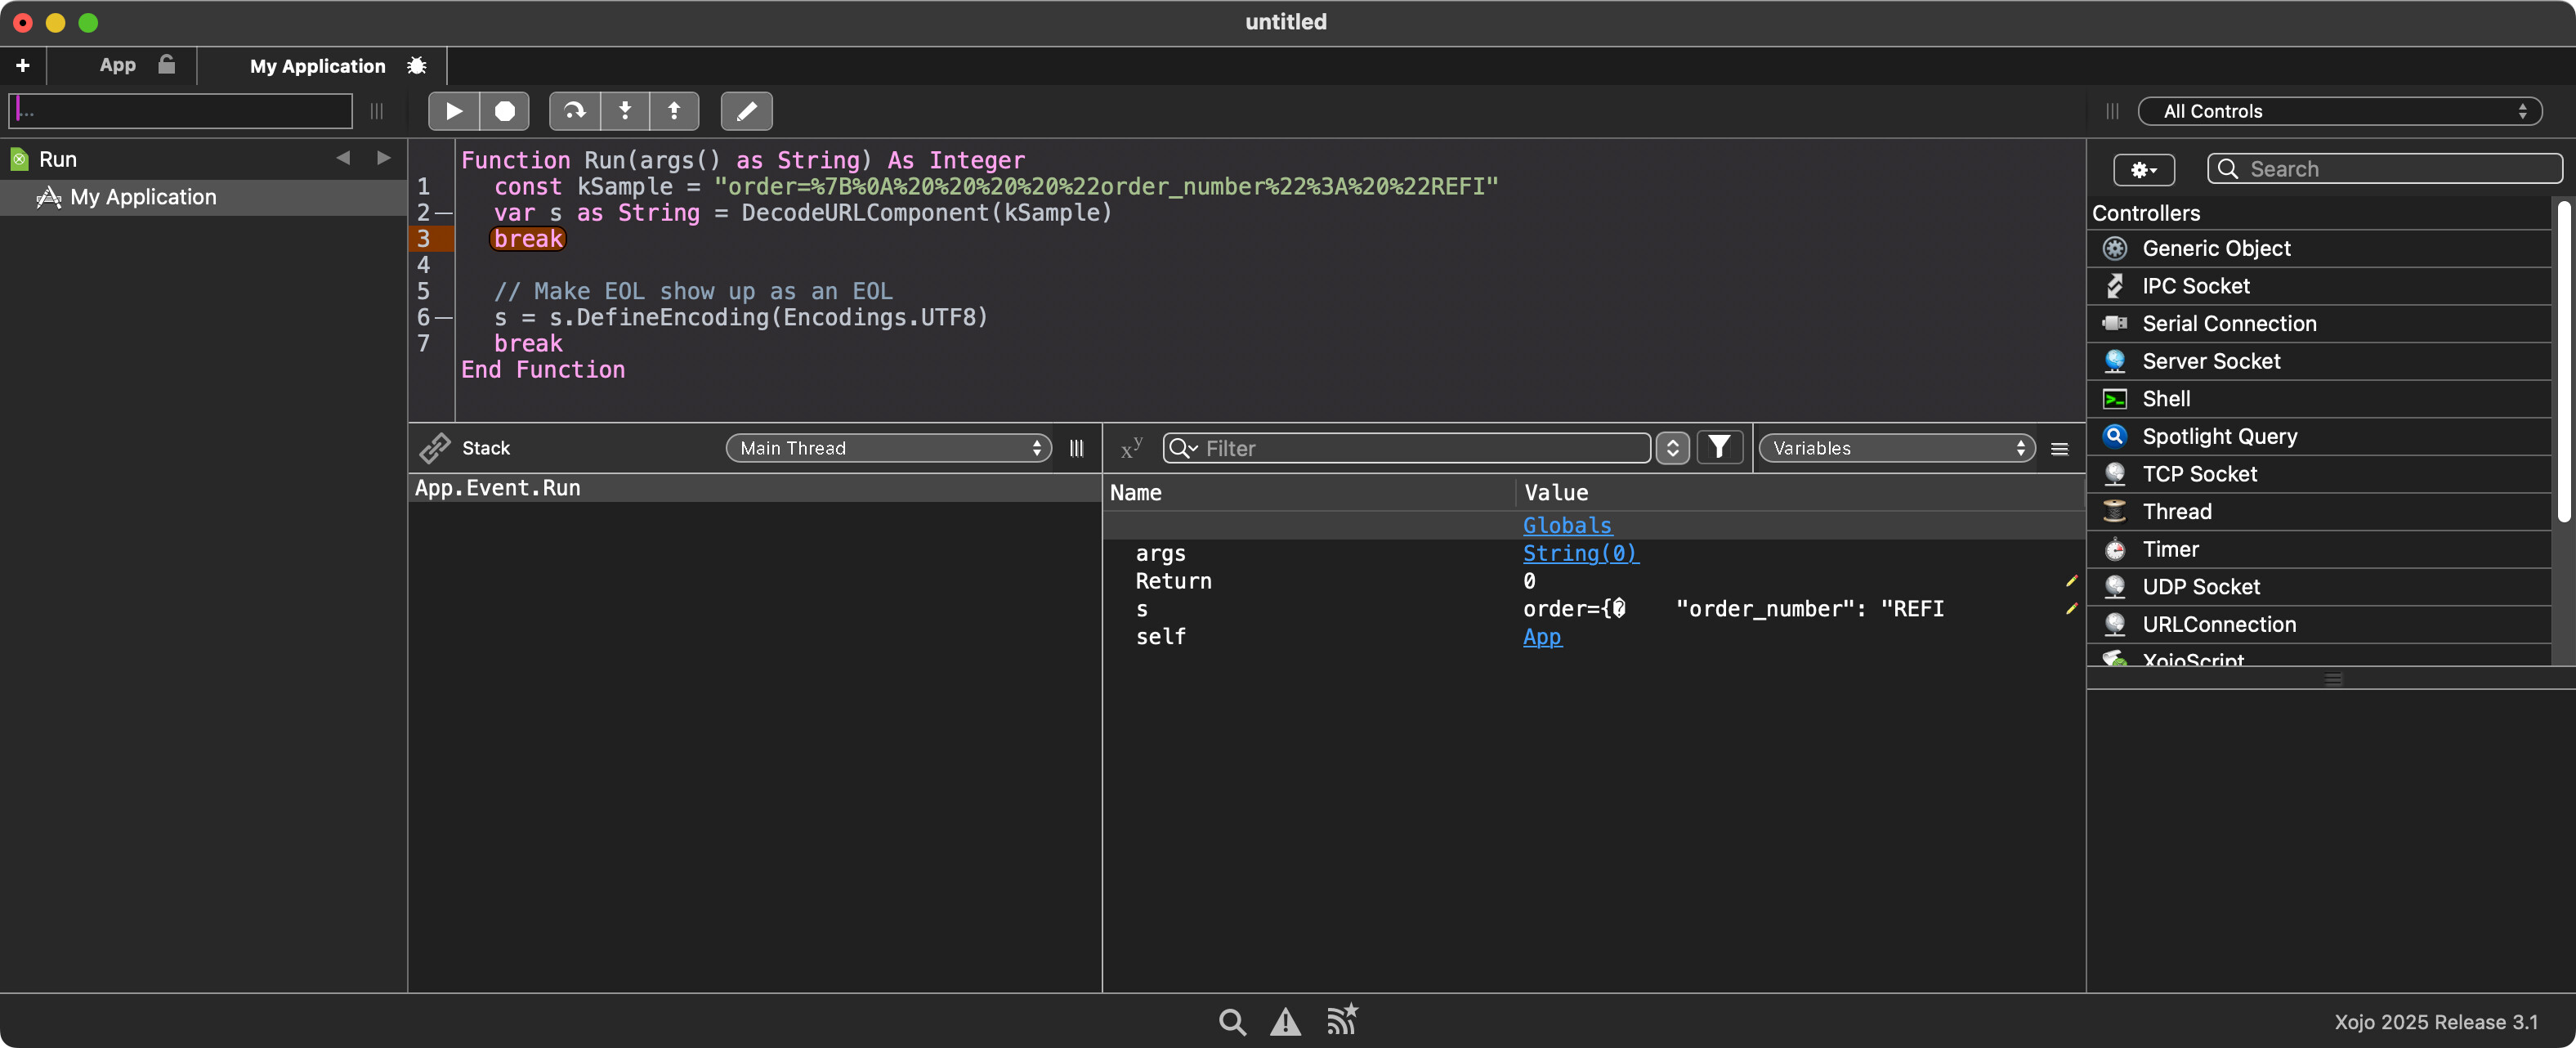Open the Main Thread dropdown
Viewport: 2576px width, 1048px height.
pos(888,448)
